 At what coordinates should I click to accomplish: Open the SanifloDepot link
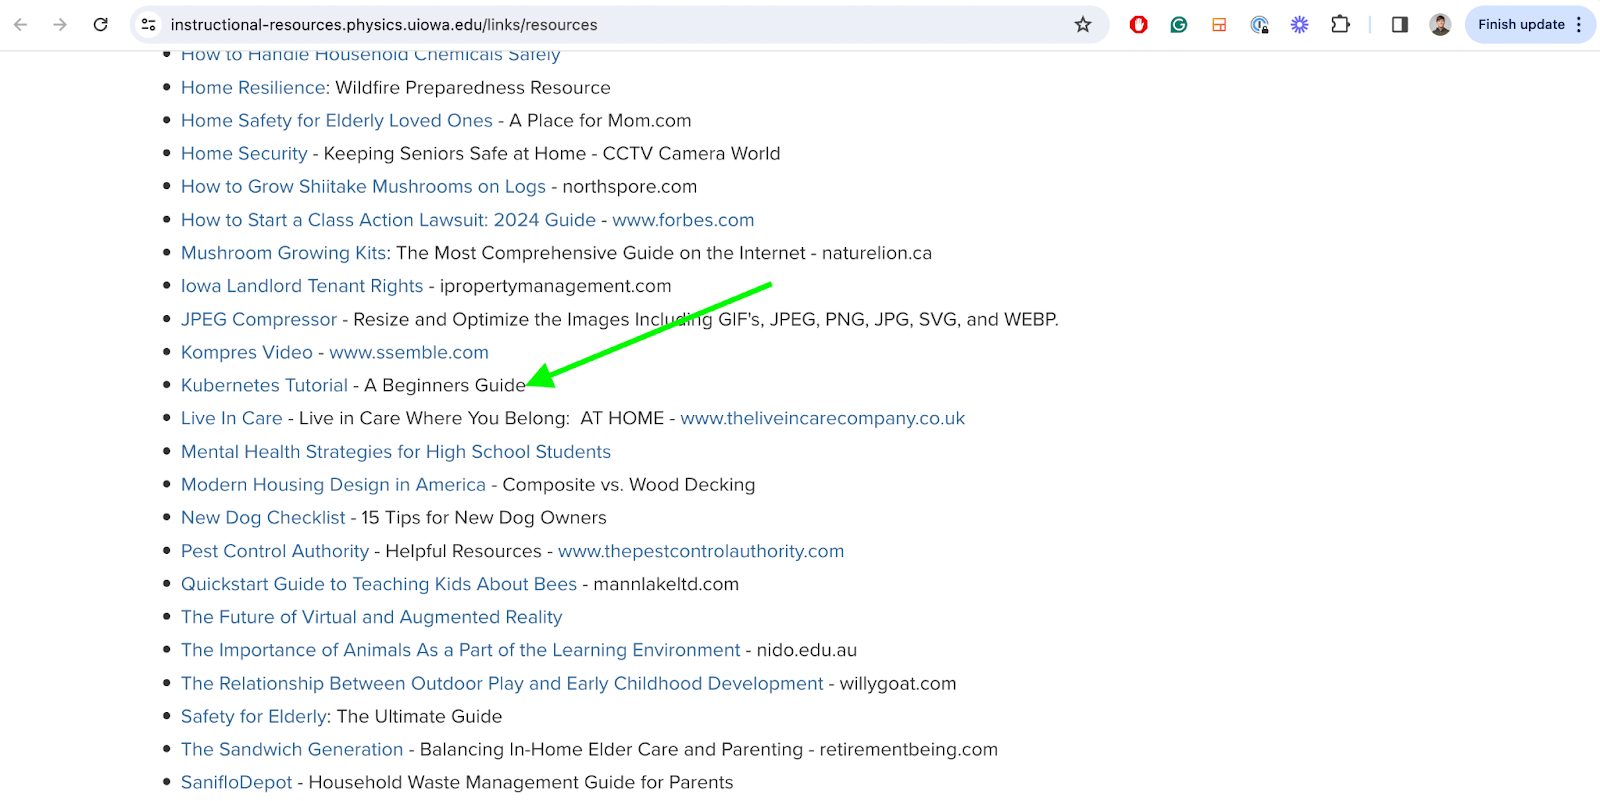tap(237, 783)
